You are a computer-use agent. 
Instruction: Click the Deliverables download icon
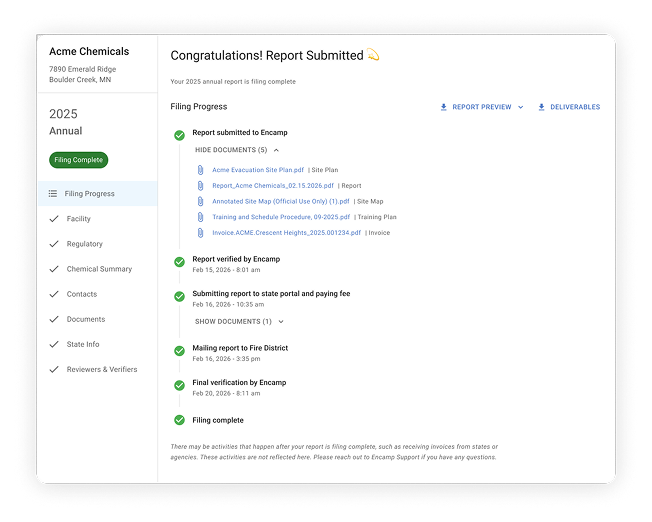click(x=541, y=107)
